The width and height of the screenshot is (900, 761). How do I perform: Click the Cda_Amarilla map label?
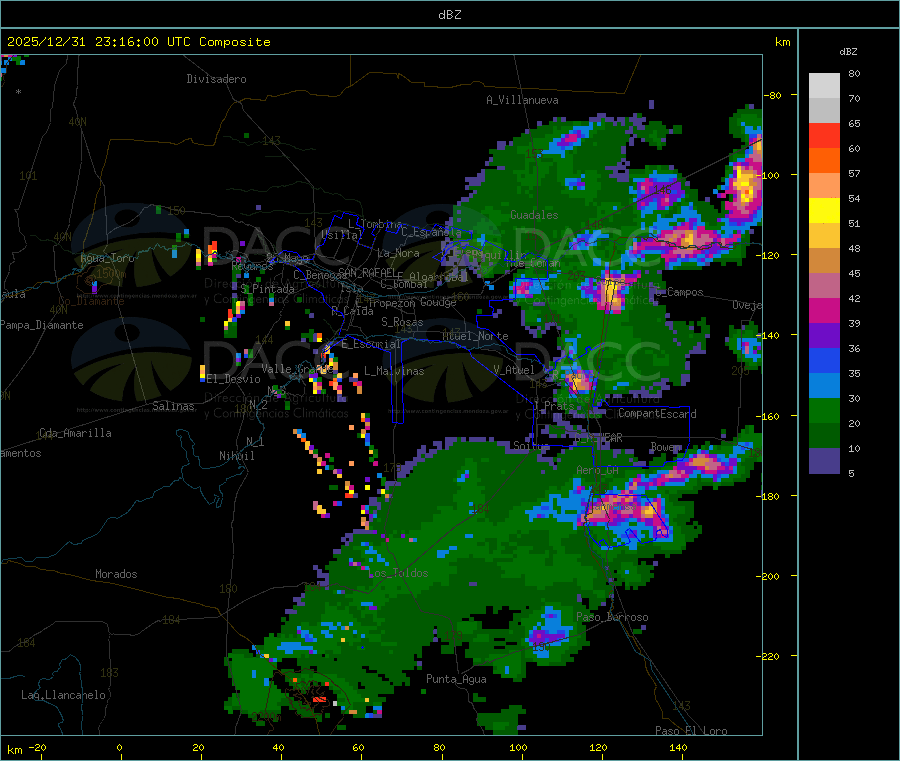click(75, 433)
